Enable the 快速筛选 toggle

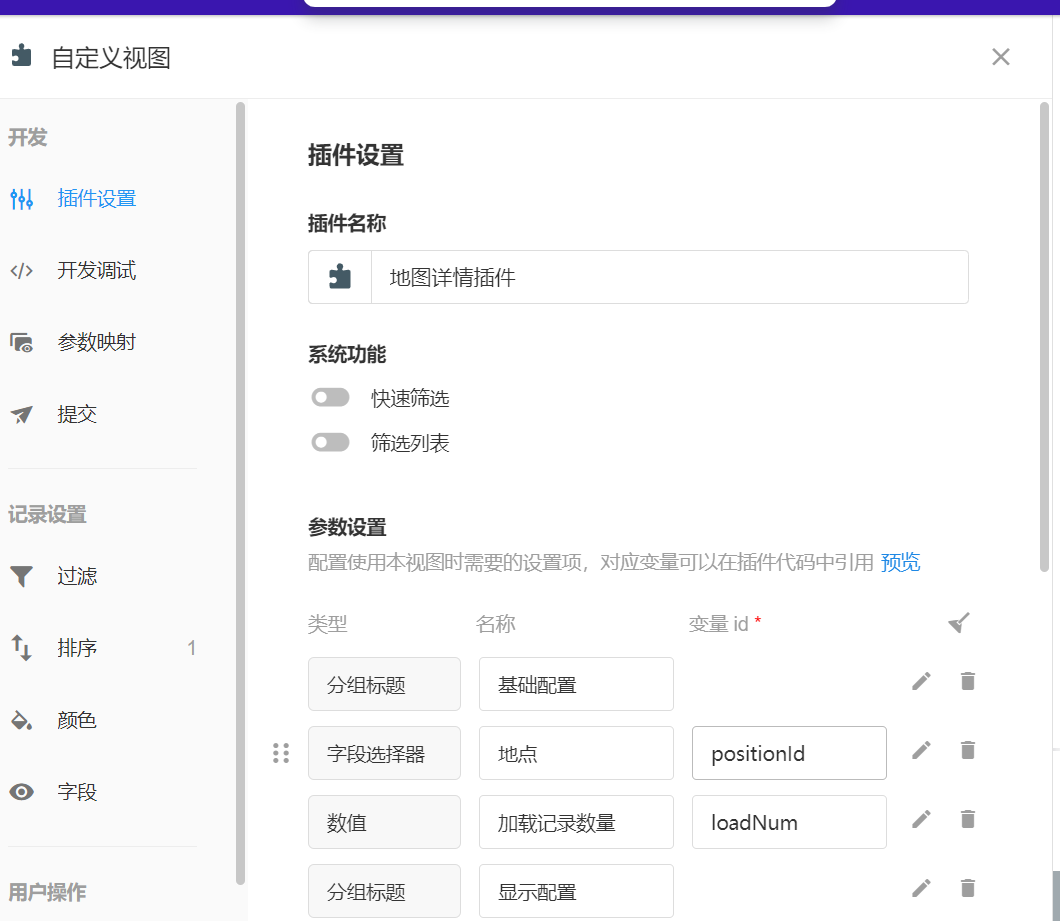(x=331, y=398)
